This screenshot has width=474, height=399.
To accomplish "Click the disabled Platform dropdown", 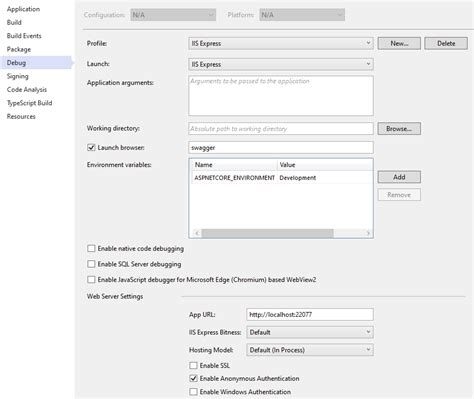I will coord(302,15).
